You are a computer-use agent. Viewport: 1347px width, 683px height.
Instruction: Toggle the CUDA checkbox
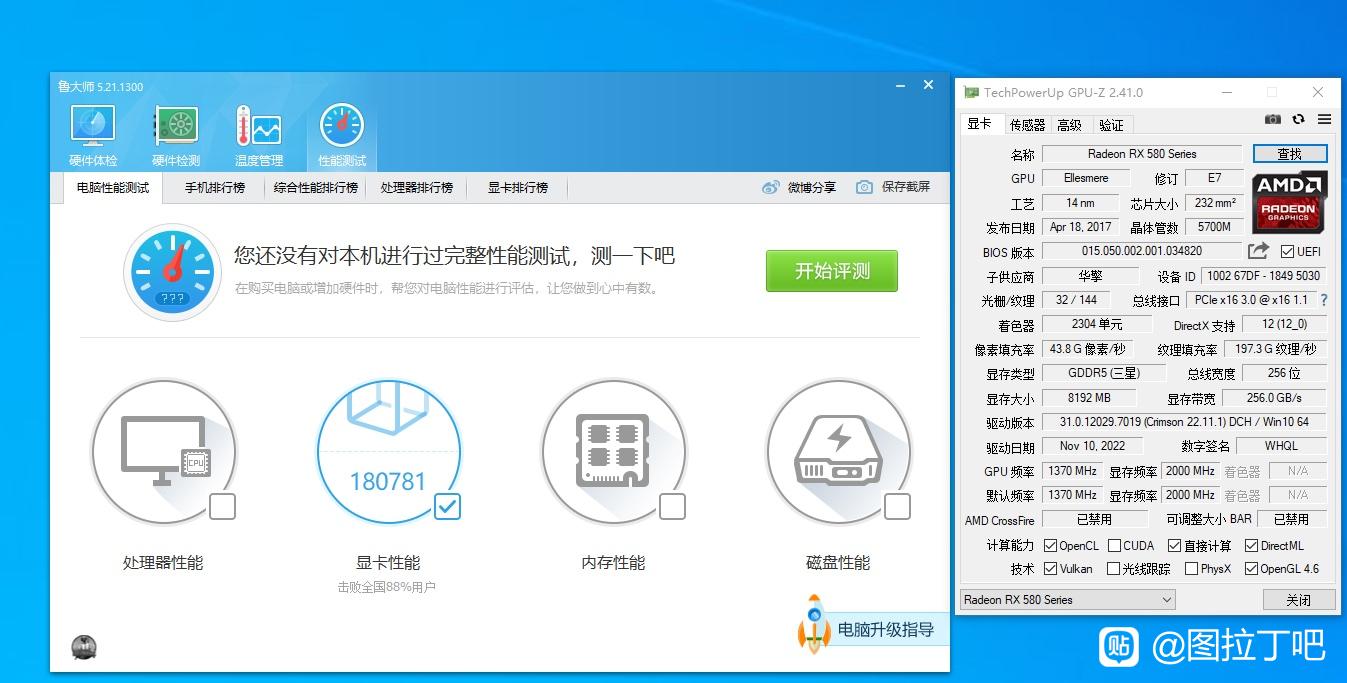[1114, 545]
